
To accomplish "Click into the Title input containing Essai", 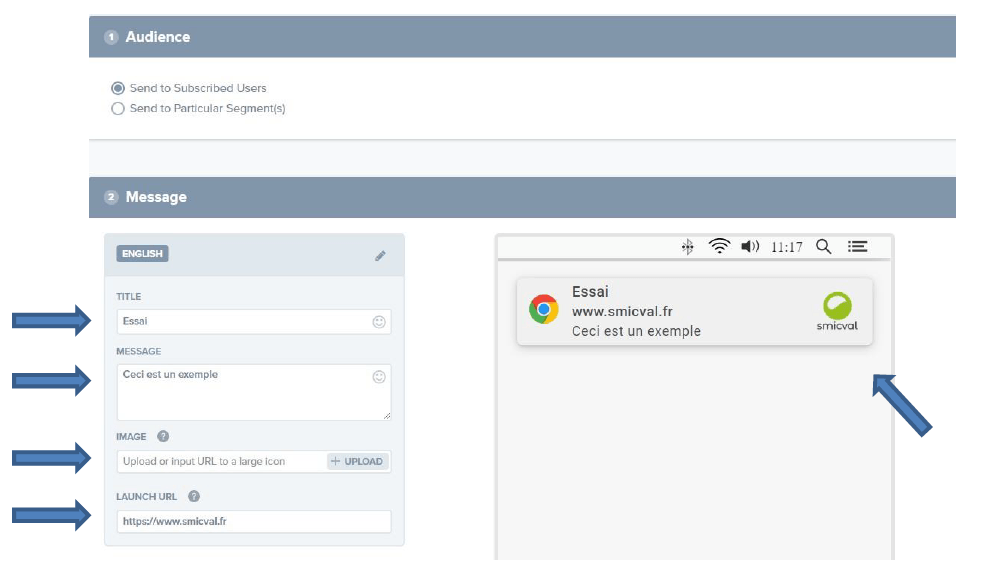I will click(240, 322).
